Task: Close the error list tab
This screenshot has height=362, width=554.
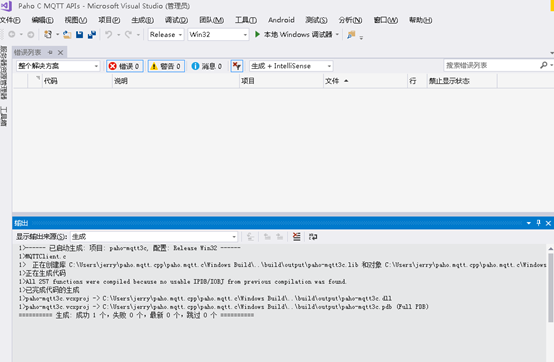Action: (60, 52)
